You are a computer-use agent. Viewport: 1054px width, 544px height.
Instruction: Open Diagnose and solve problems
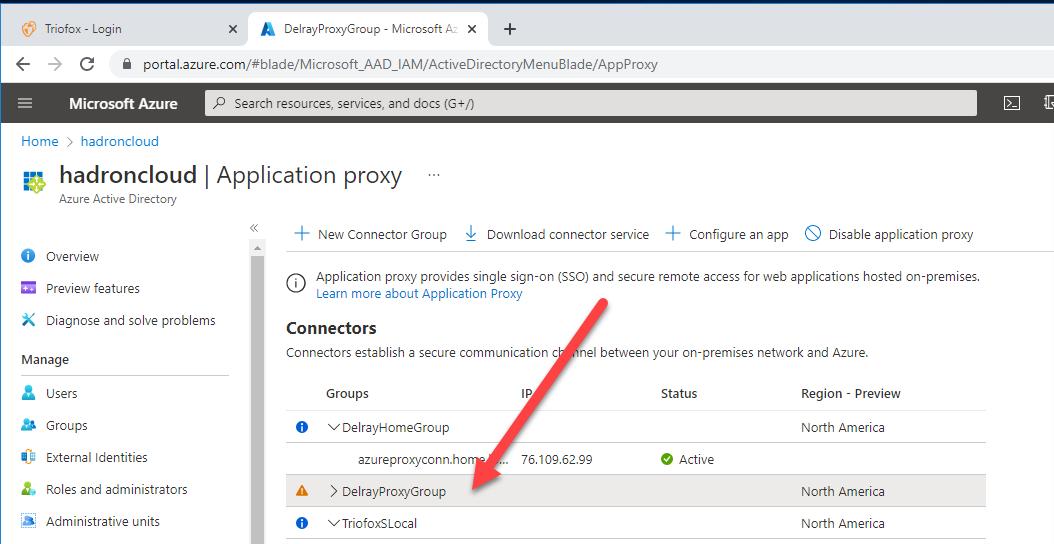[x=130, y=321]
